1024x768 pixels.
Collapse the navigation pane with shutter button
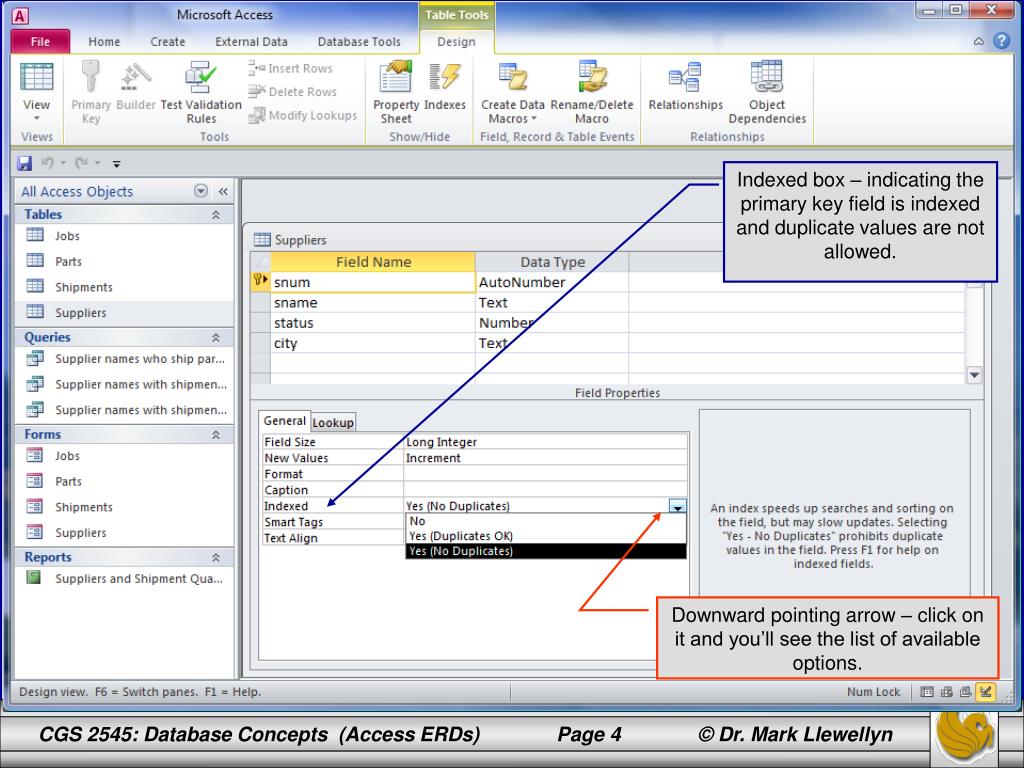tap(223, 191)
